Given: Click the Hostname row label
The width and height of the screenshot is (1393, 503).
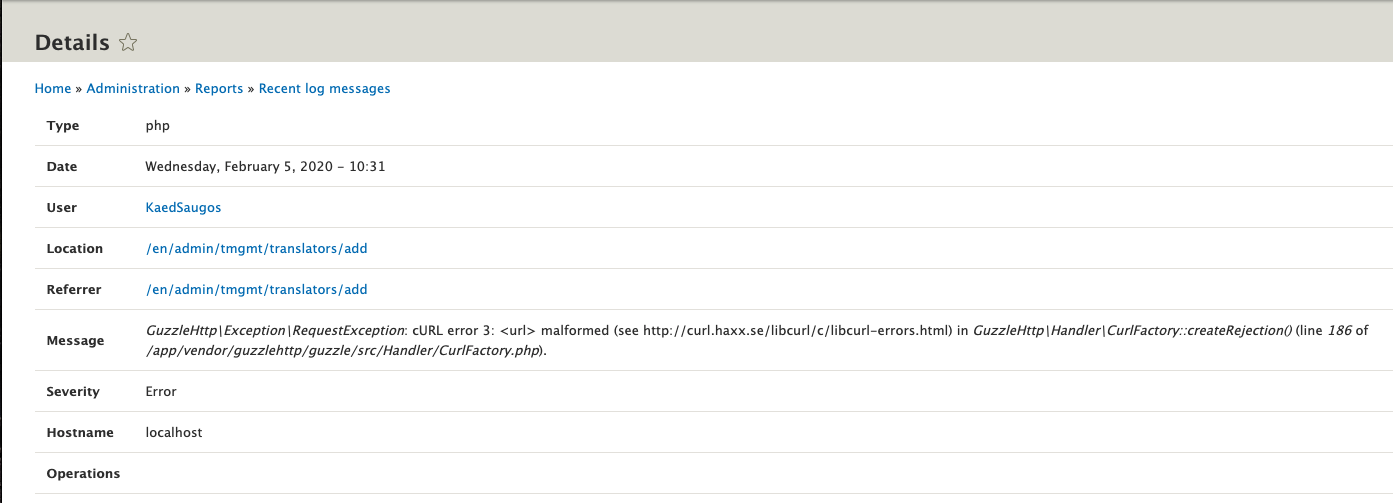Looking at the screenshot, I should click(x=78, y=433).
